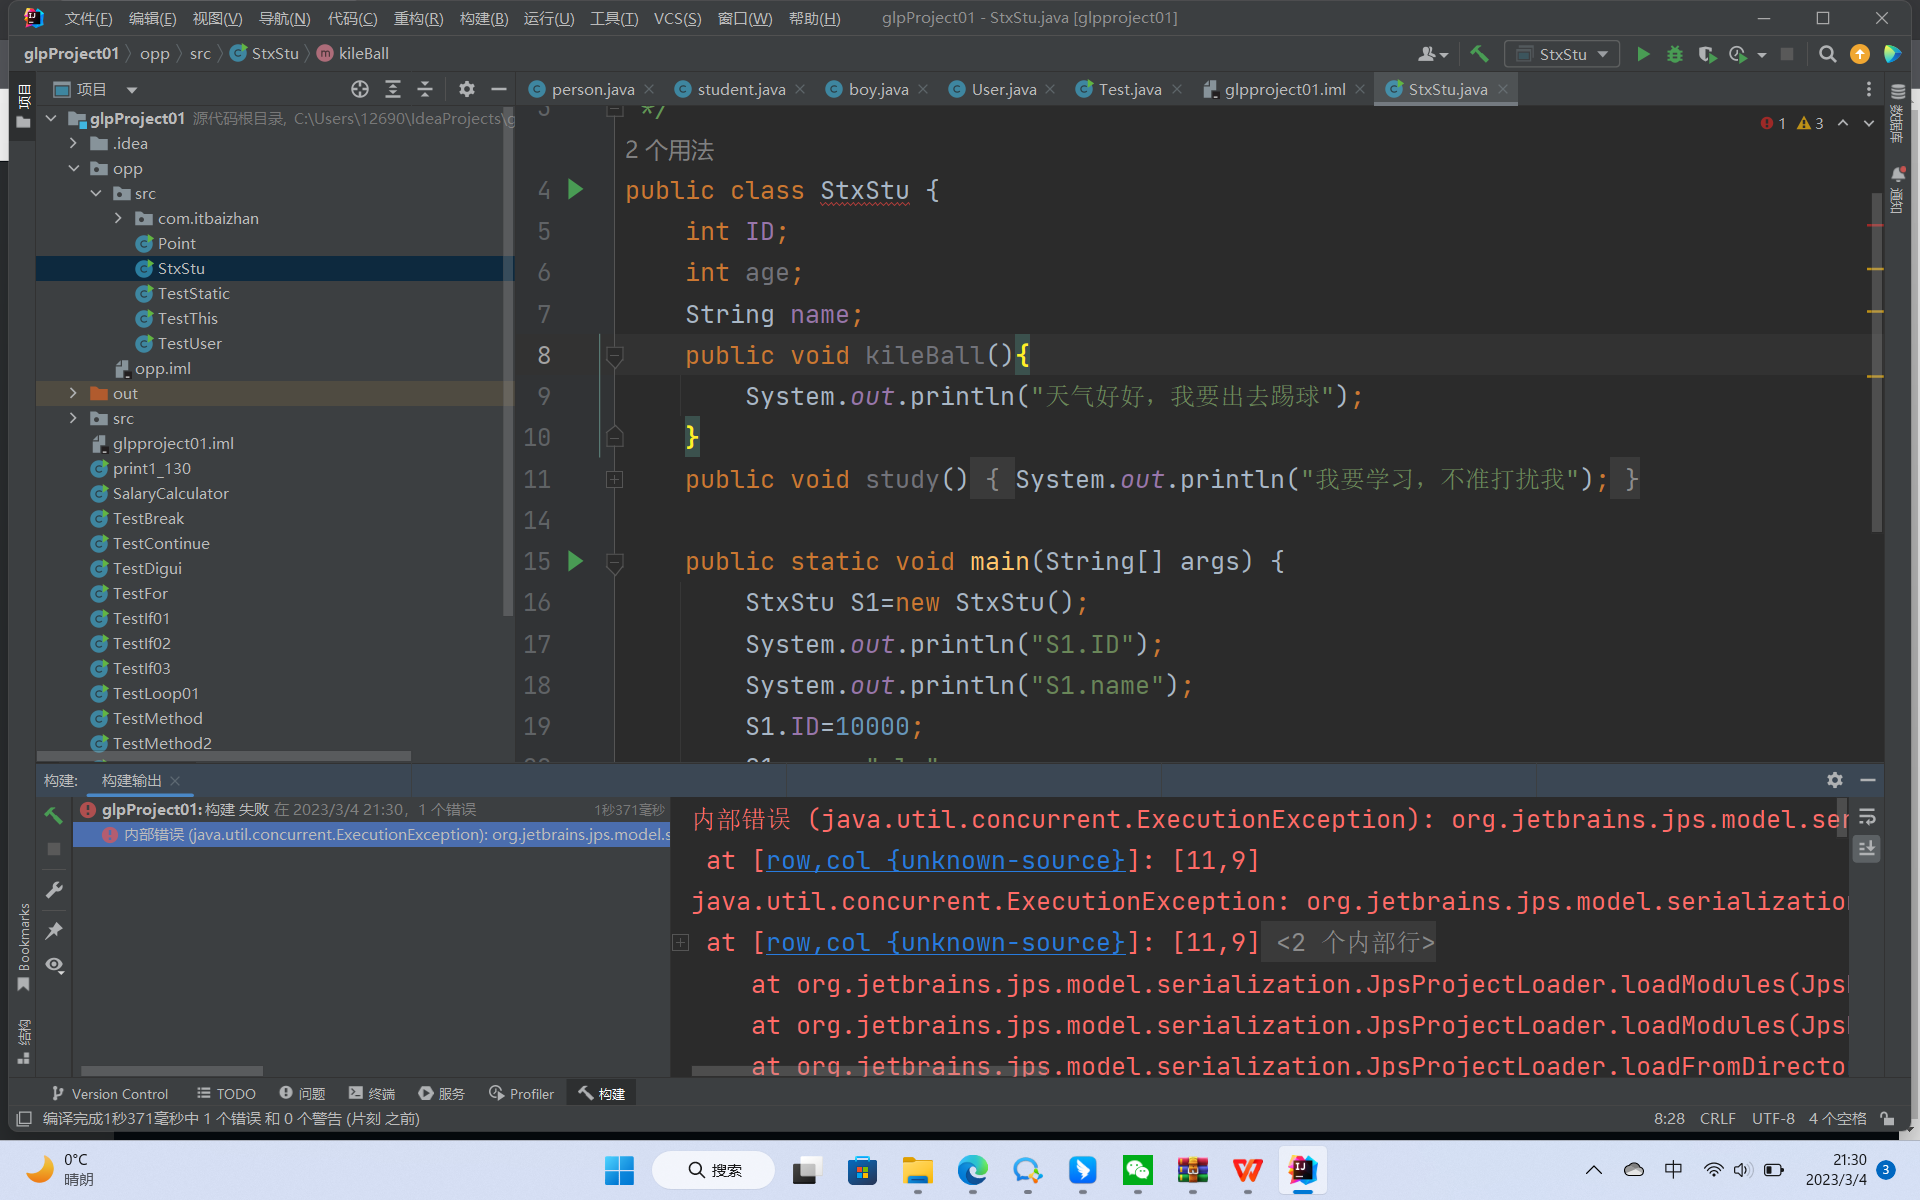Toggle scroll-to-end icon in build output
Screen dimensions: 1920x1200
(1867, 849)
